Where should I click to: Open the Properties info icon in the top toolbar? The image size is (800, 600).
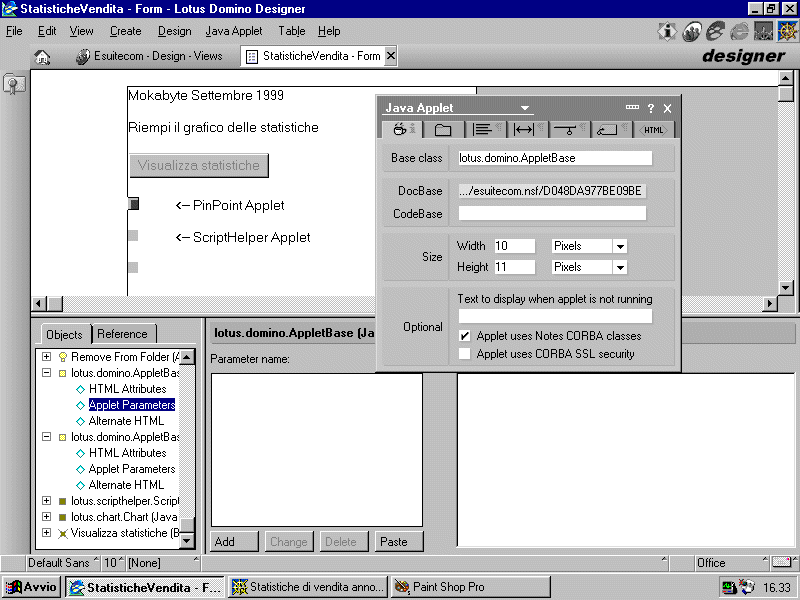coord(667,32)
